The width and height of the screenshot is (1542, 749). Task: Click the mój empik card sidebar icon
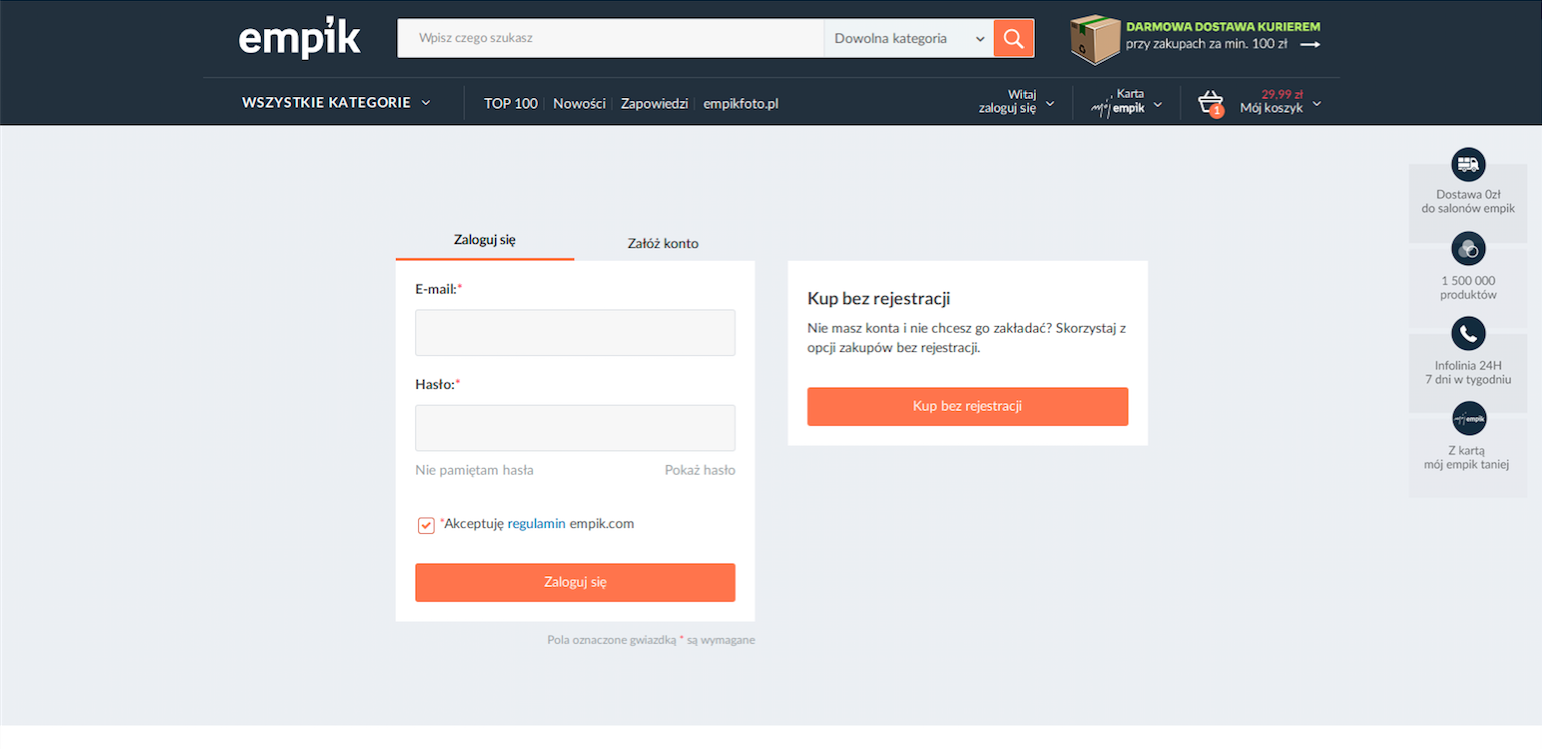pyautogui.click(x=1467, y=418)
